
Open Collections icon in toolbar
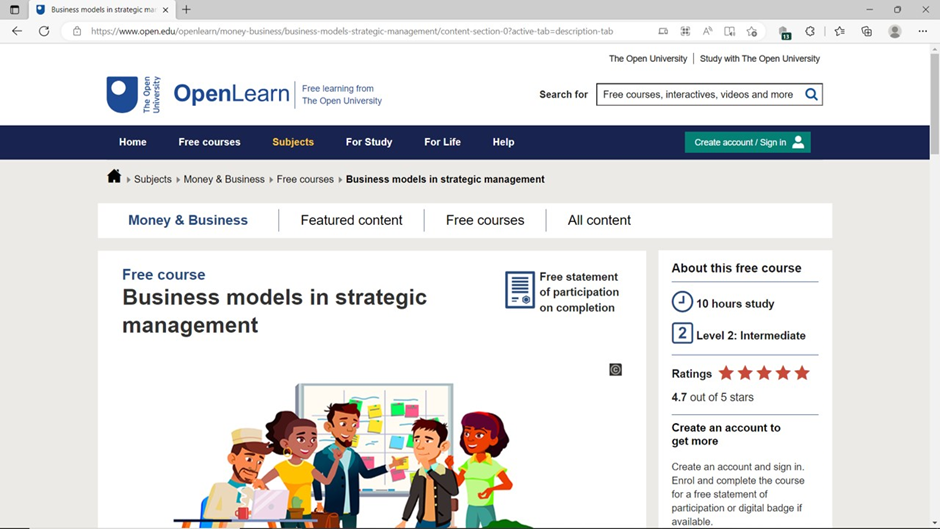(x=866, y=31)
